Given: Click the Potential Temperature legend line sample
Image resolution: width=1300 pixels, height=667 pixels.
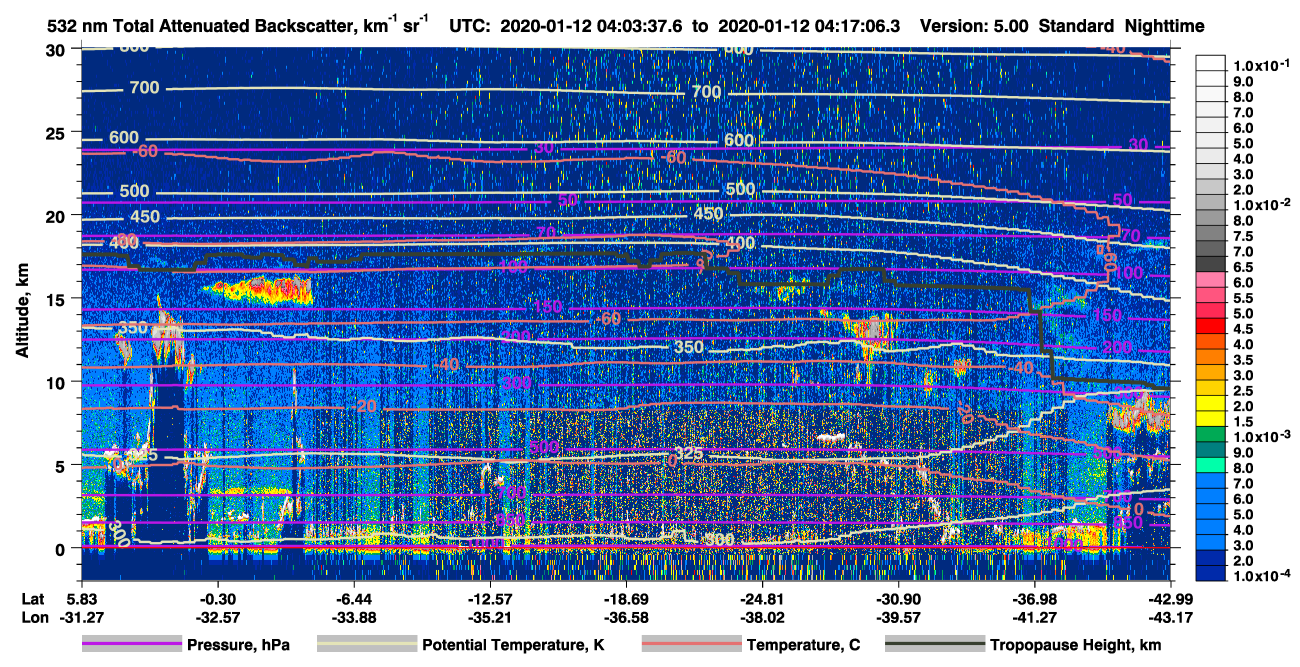Looking at the screenshot, I should click(x=366, y=645).
